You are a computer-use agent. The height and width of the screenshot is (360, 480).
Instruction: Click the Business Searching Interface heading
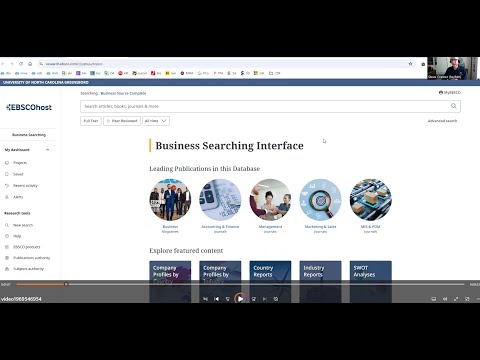(x=229, y=146)
